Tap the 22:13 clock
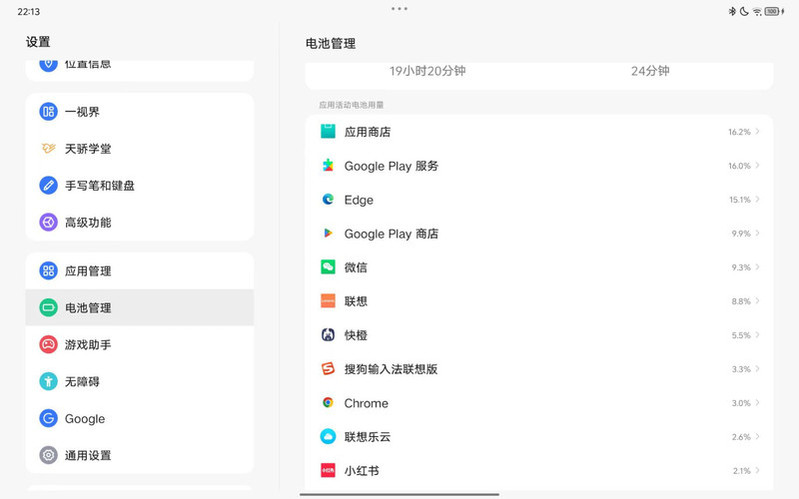799x499 pixels. (x=29, y=11)
